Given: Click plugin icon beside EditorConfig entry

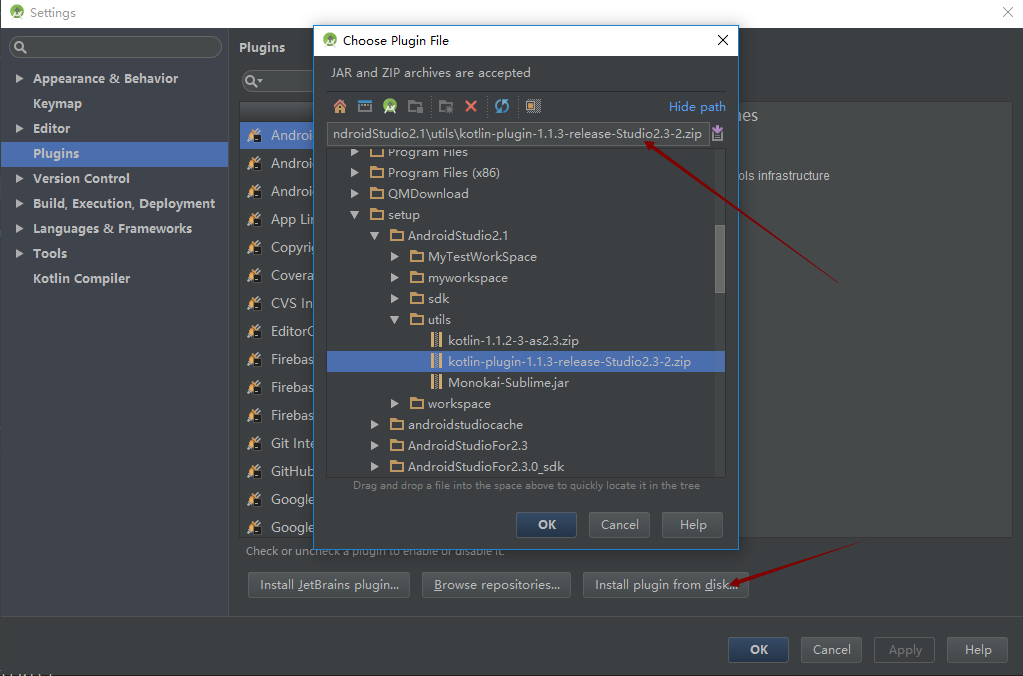Looking at the screenshot, I should (x=254, y=331).
